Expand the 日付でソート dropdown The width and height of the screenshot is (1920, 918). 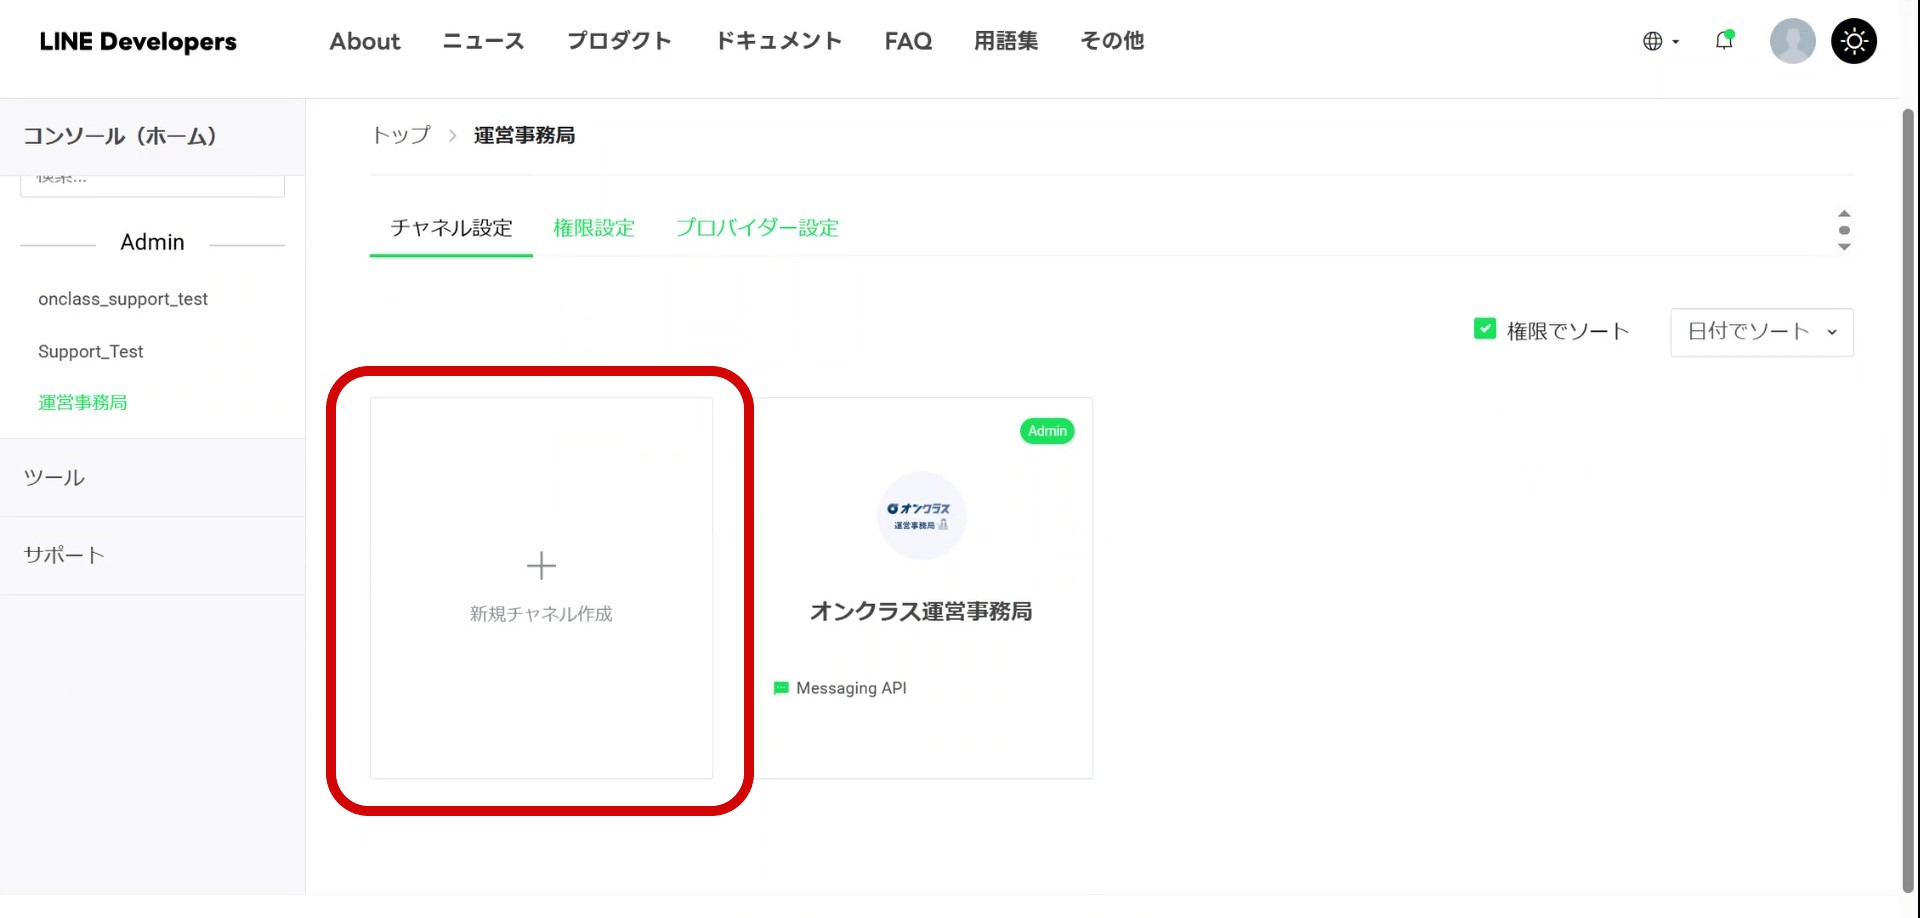tap(1761, 332)
